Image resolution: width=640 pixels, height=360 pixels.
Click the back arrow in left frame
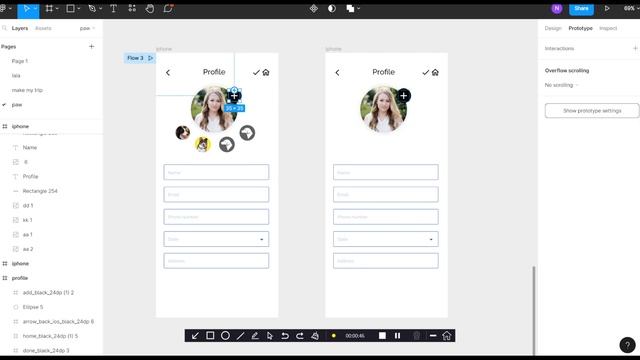pyautogui.click(x=168, y=73)
